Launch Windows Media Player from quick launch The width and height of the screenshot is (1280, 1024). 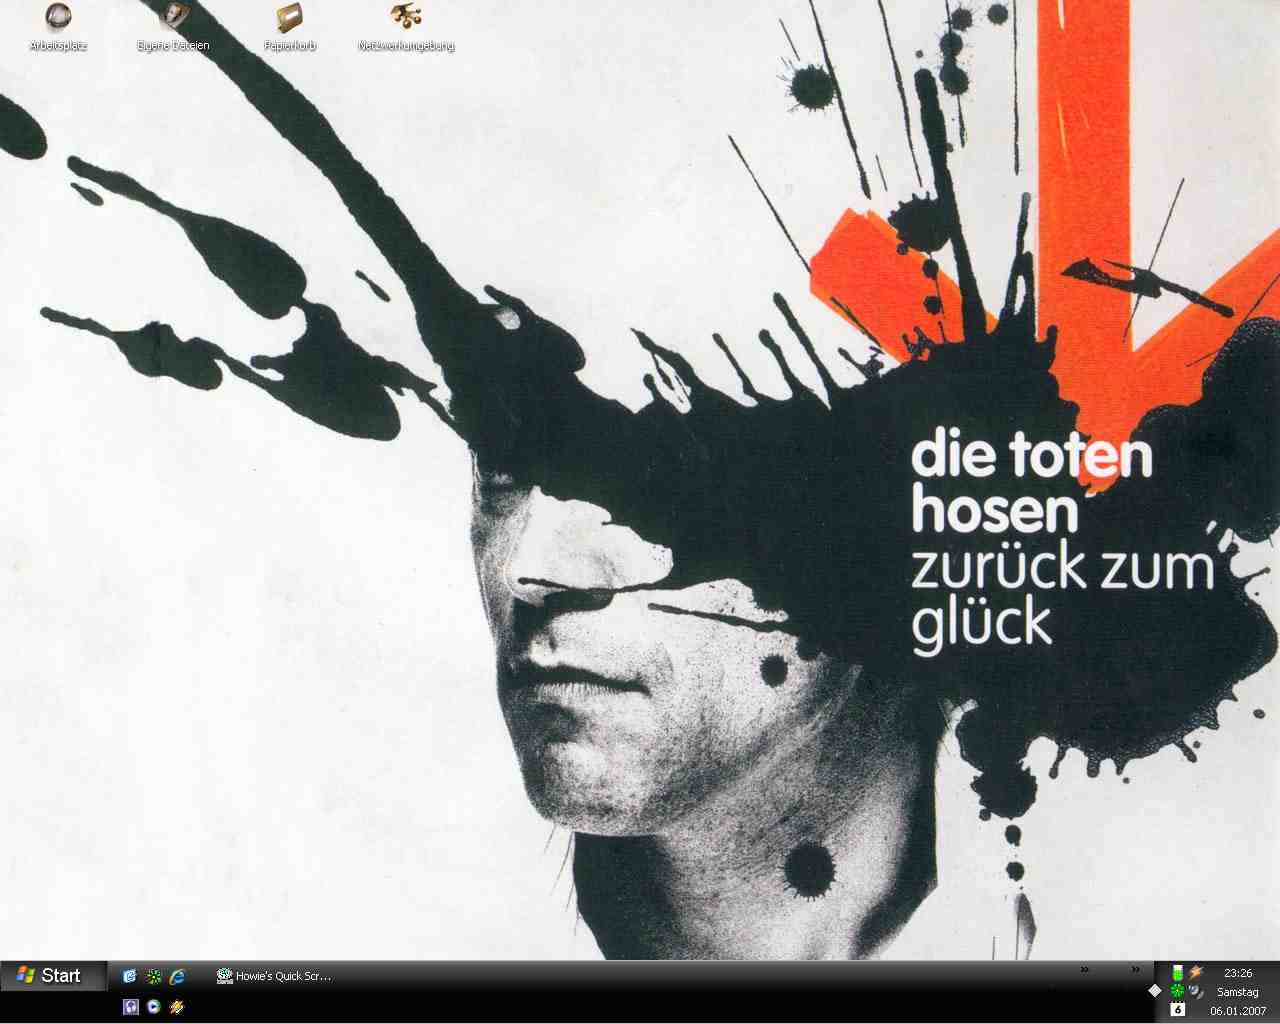[154, 1007]
